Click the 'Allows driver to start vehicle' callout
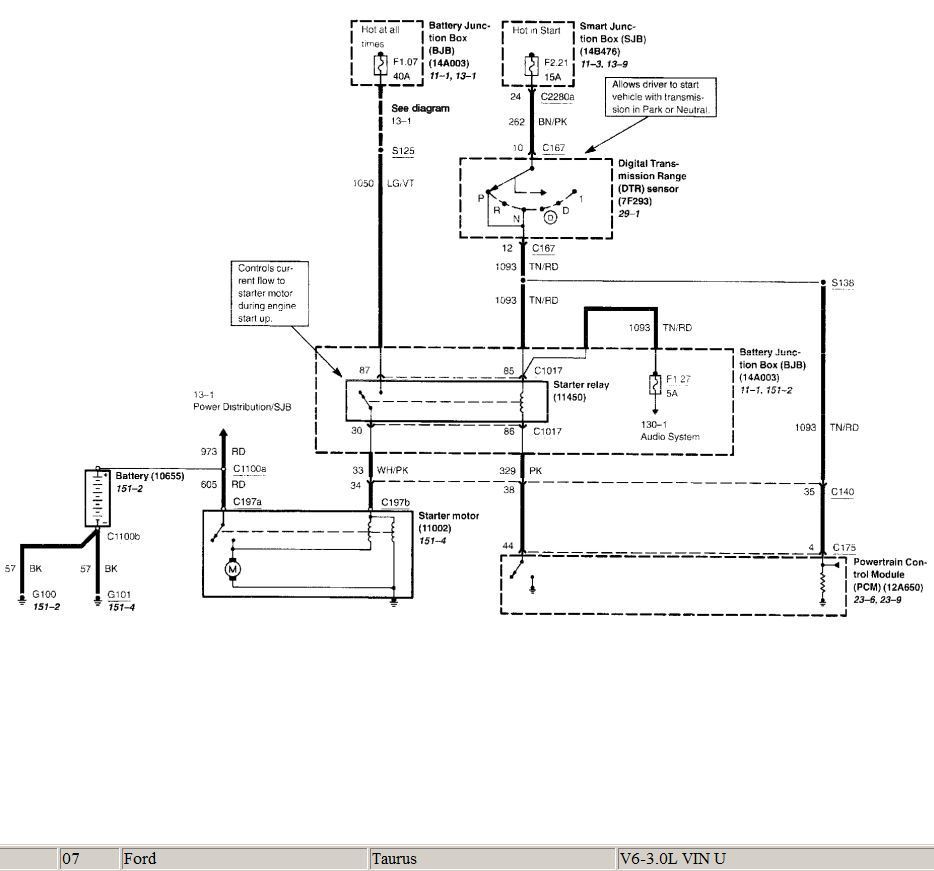Screen dimensions: 934x871 662,98
